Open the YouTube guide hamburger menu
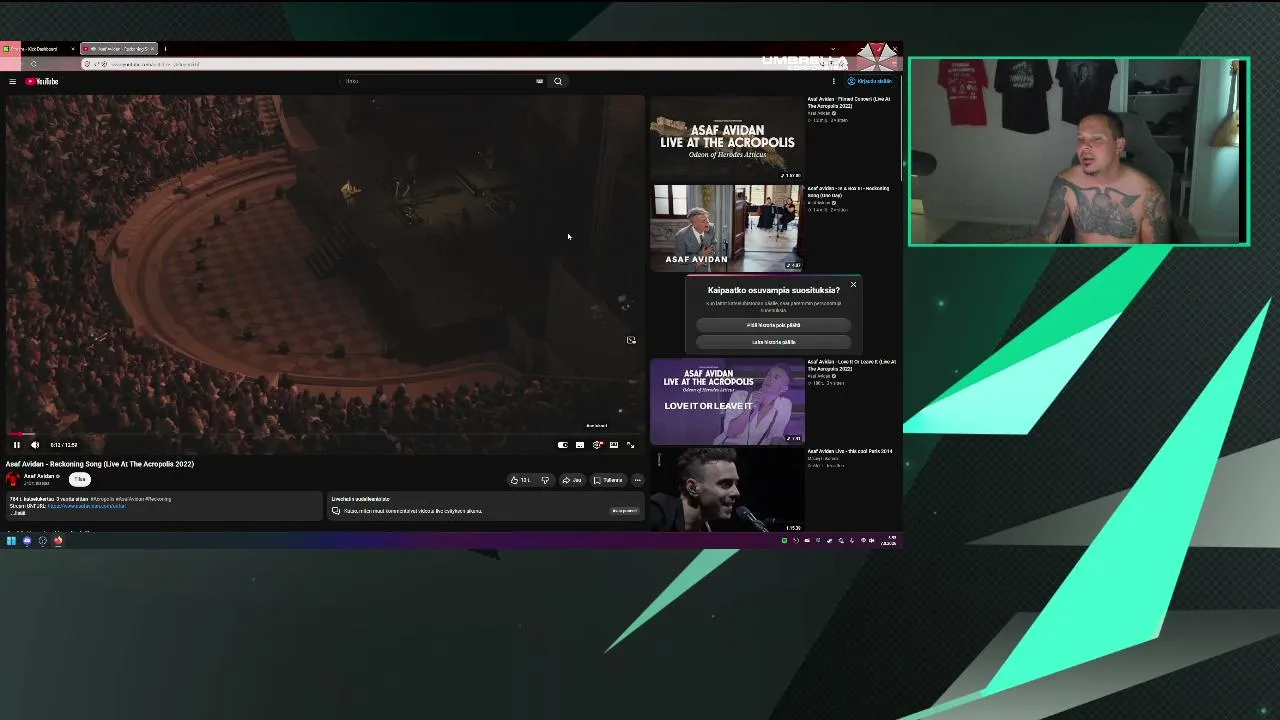Image resolution: width=1280 pixels, height=720 pixels. (x=12, y=81)
